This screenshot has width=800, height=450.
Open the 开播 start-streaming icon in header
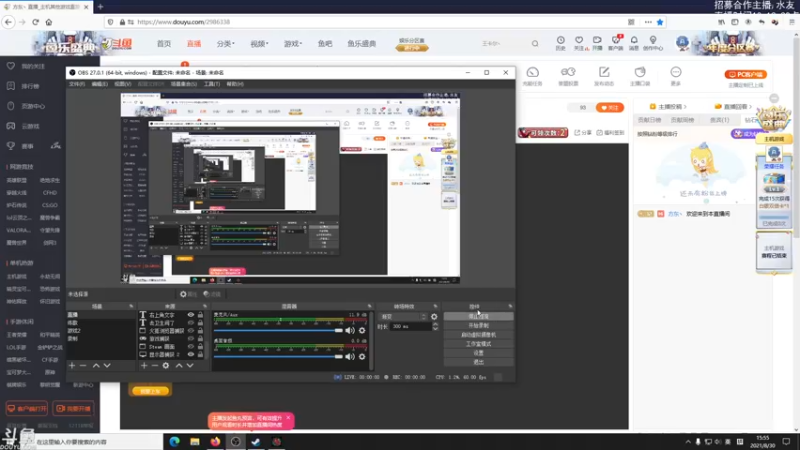coord(597,43)
